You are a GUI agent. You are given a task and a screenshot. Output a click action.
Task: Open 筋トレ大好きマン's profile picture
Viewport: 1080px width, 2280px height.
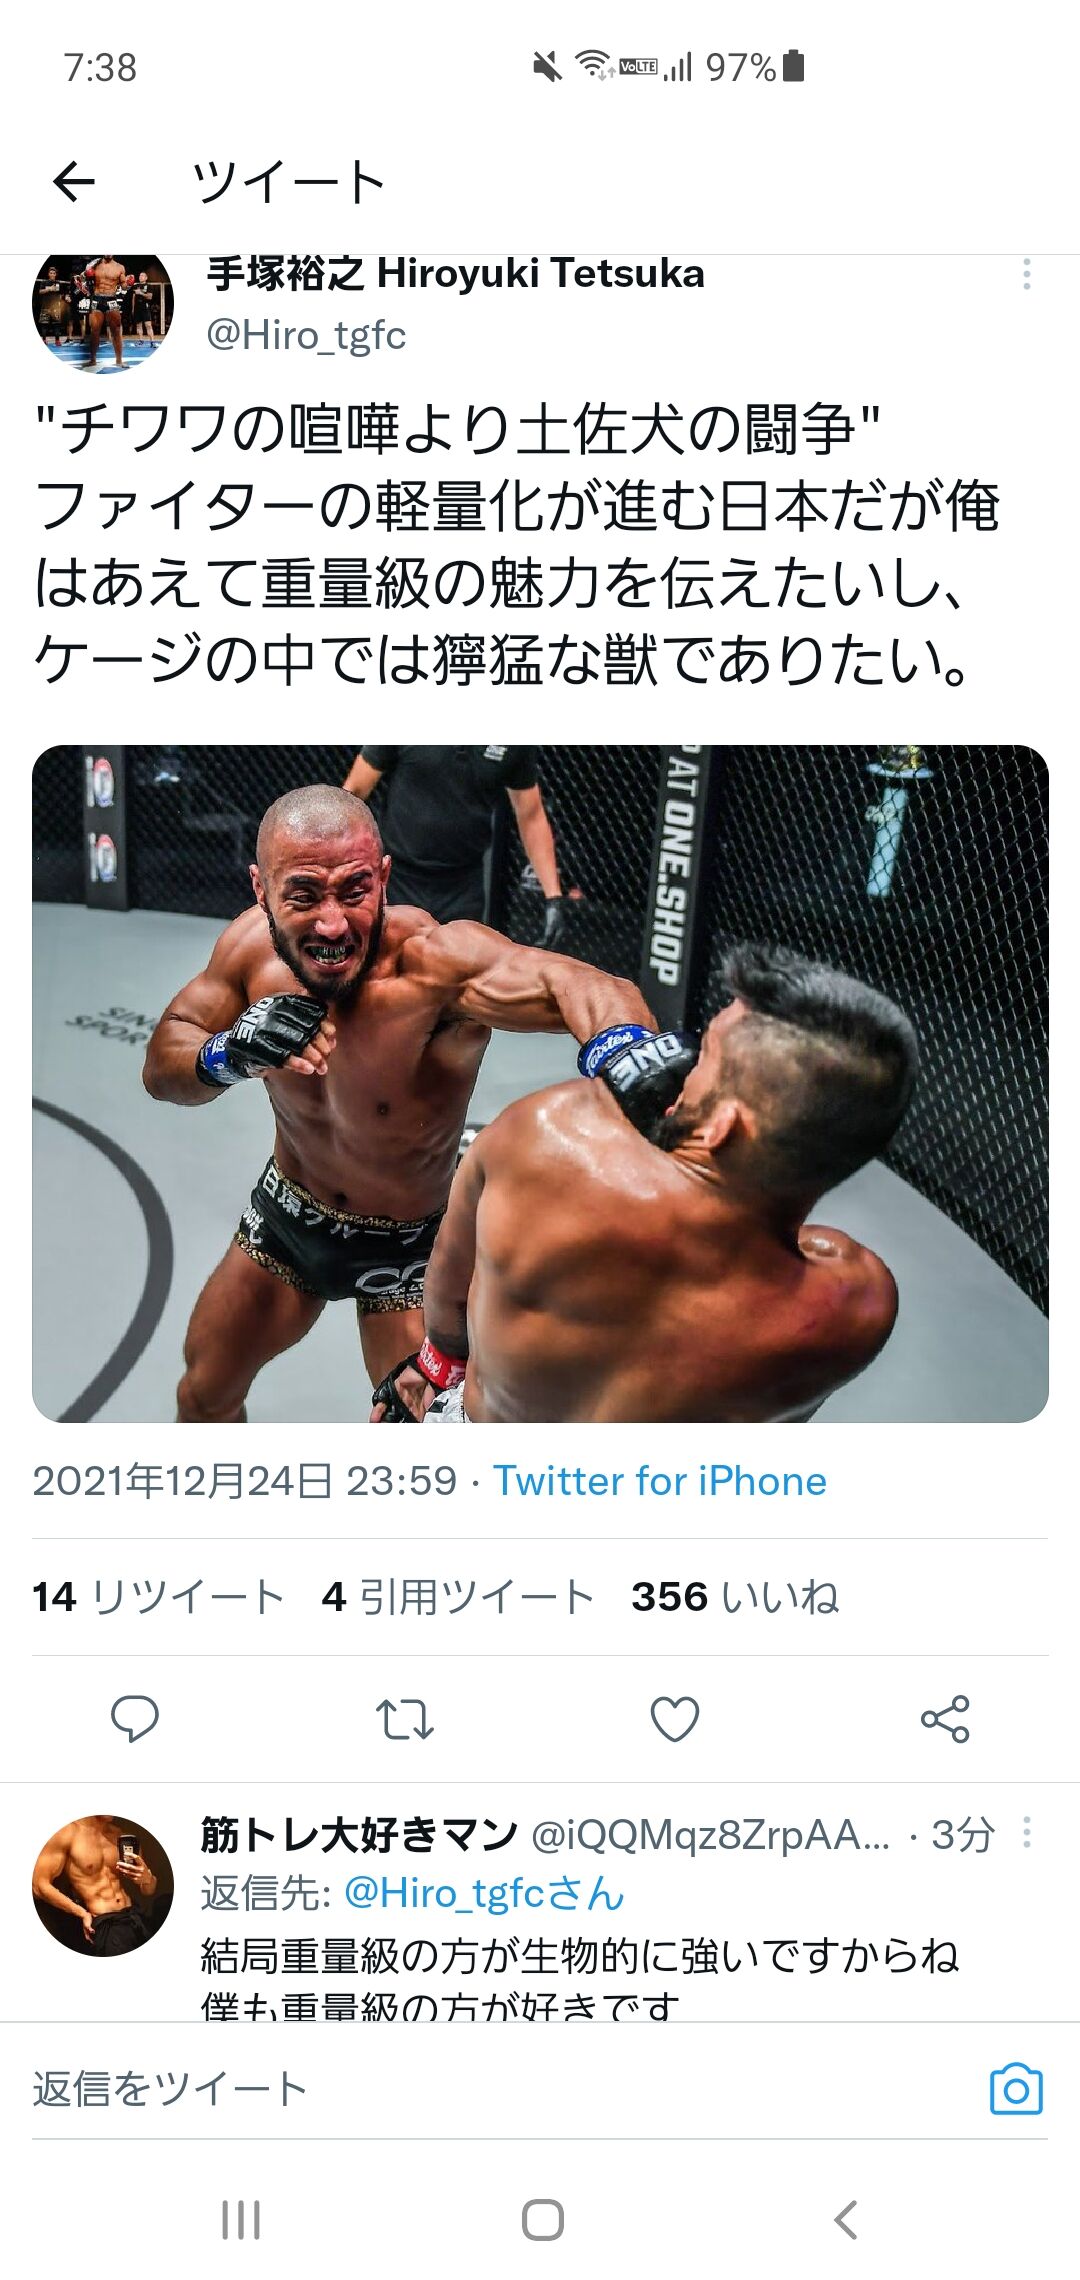coord(103,1885)
